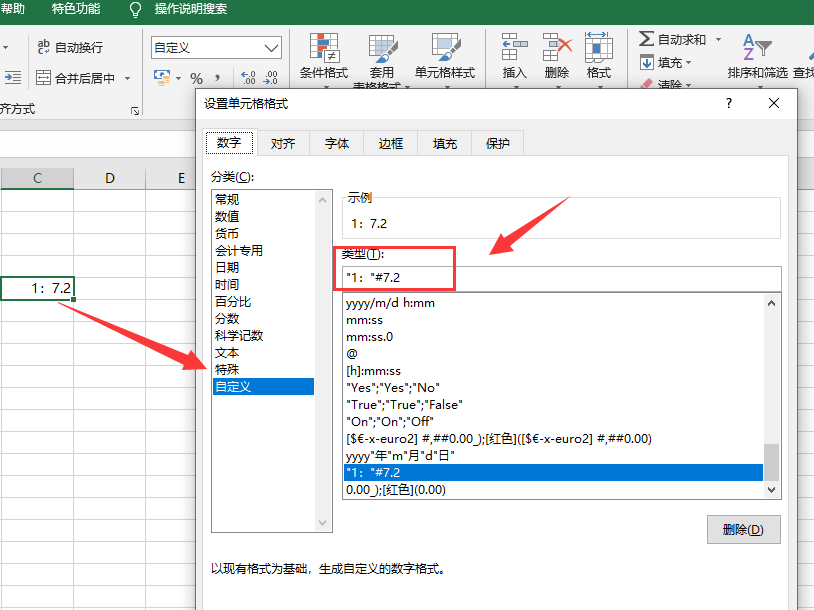This screenshot has height=610, width=814.
Task: Click the Clear (清除) eraser icon
Action: pyautogui.click(x=646, y=84)
